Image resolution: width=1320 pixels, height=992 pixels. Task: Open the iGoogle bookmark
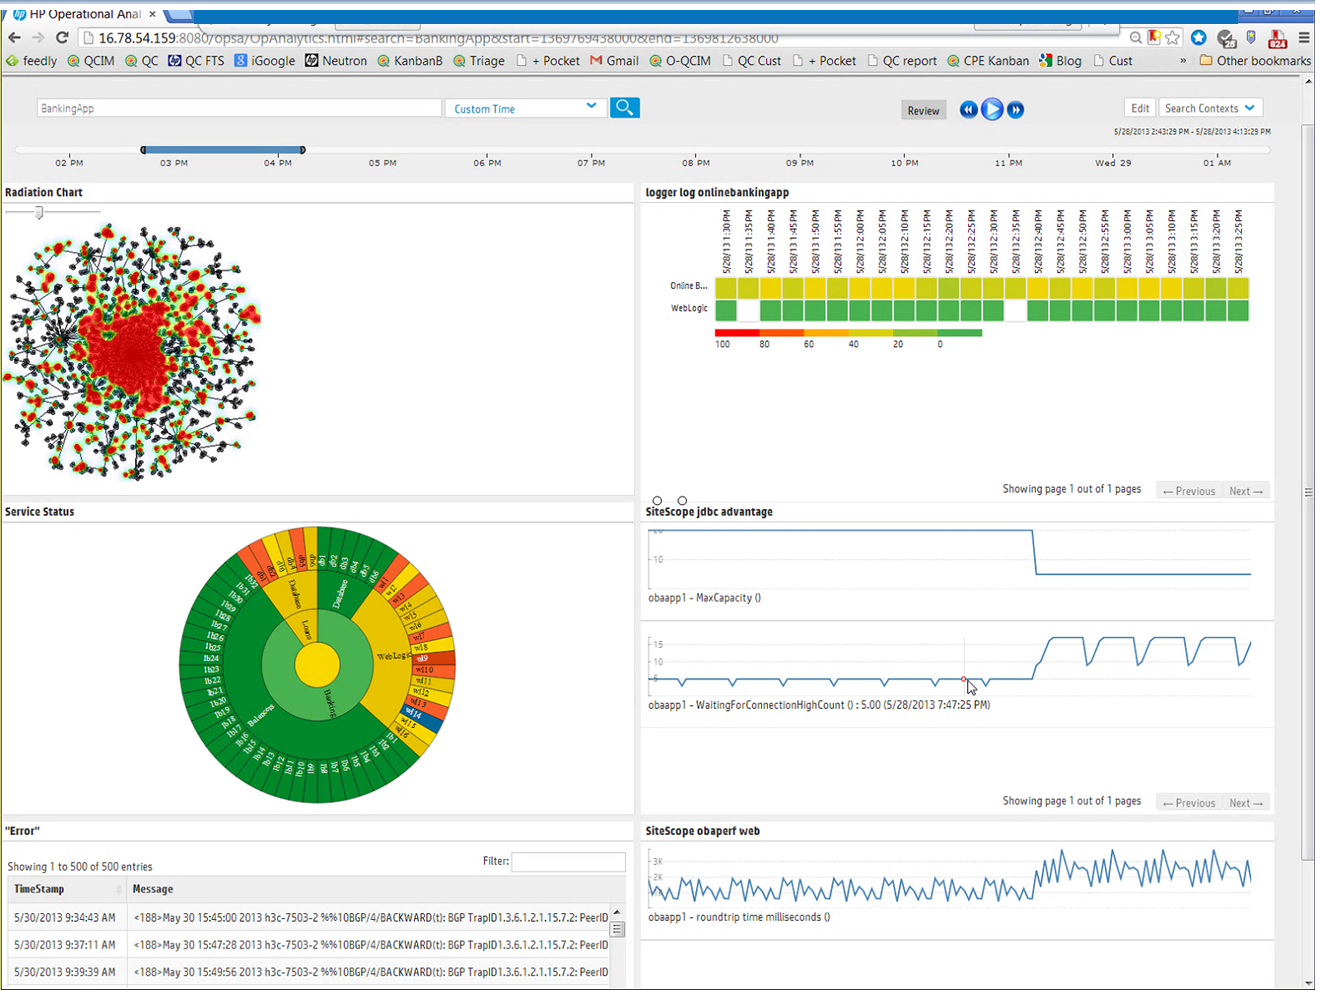[265, 61]
